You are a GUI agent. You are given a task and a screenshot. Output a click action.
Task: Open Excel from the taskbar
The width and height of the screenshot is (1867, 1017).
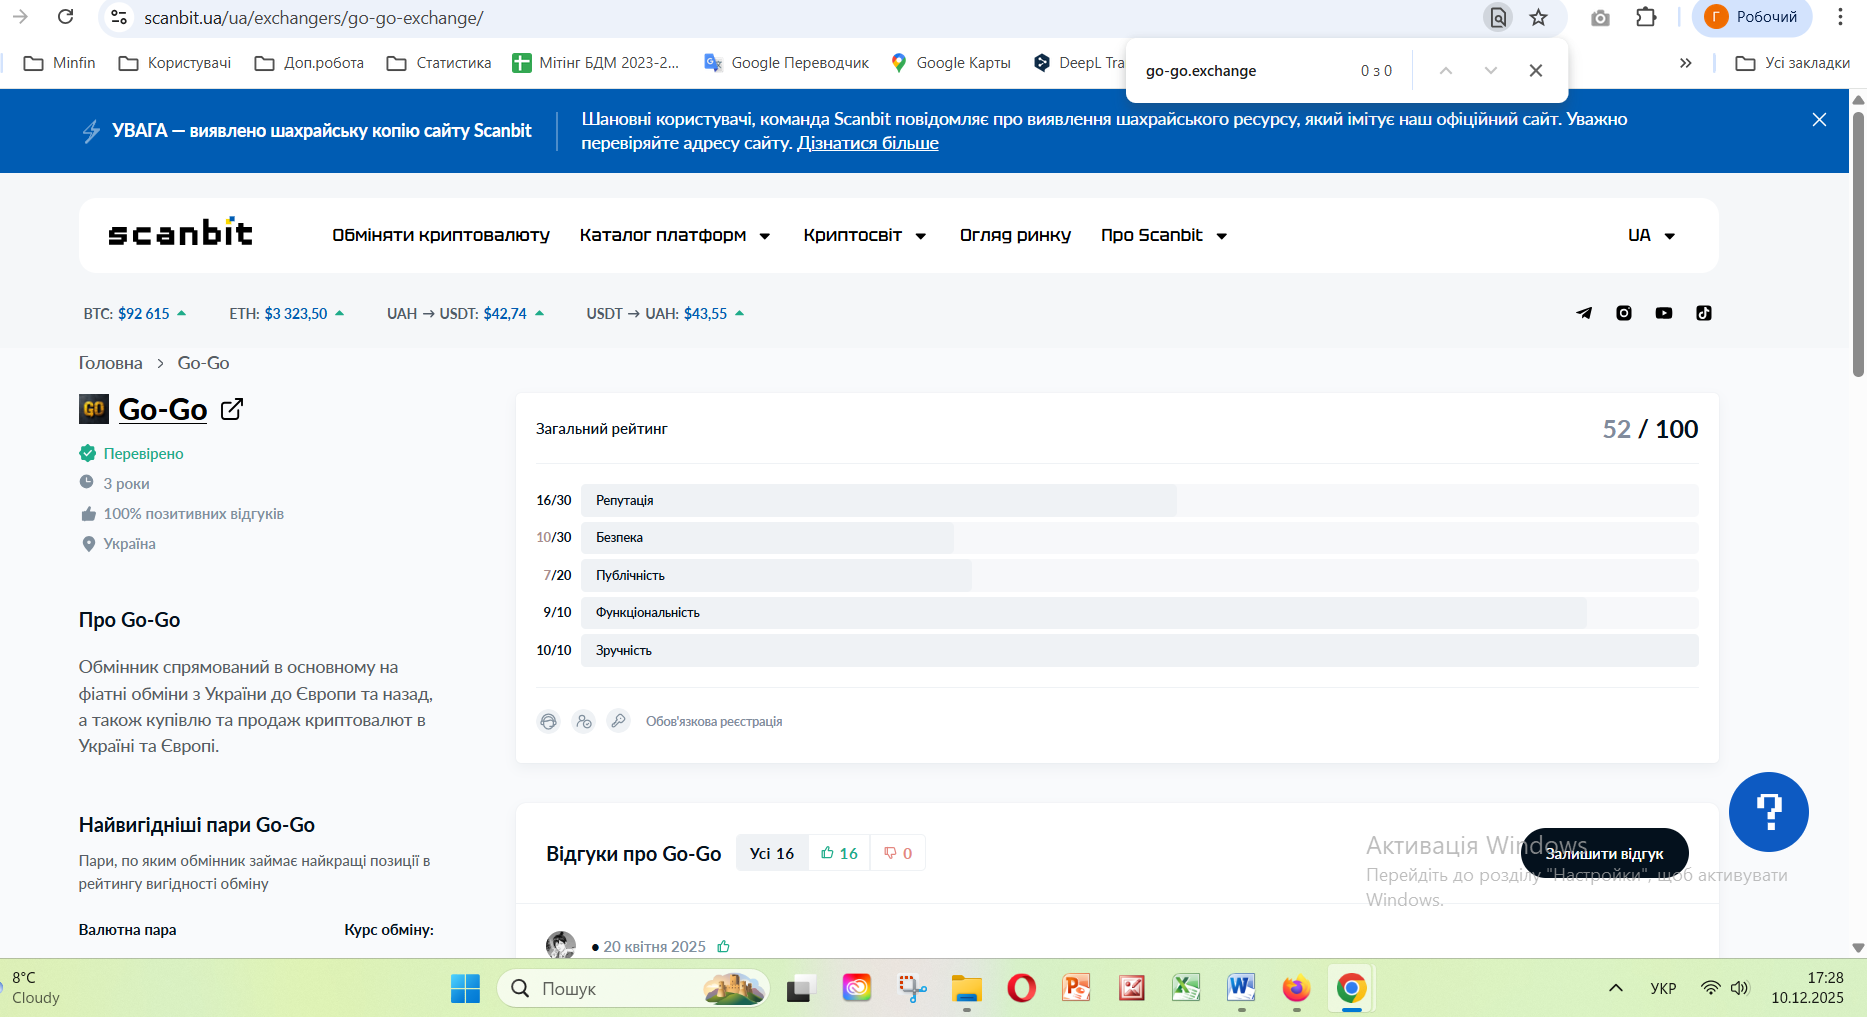tap(1186, 988)
